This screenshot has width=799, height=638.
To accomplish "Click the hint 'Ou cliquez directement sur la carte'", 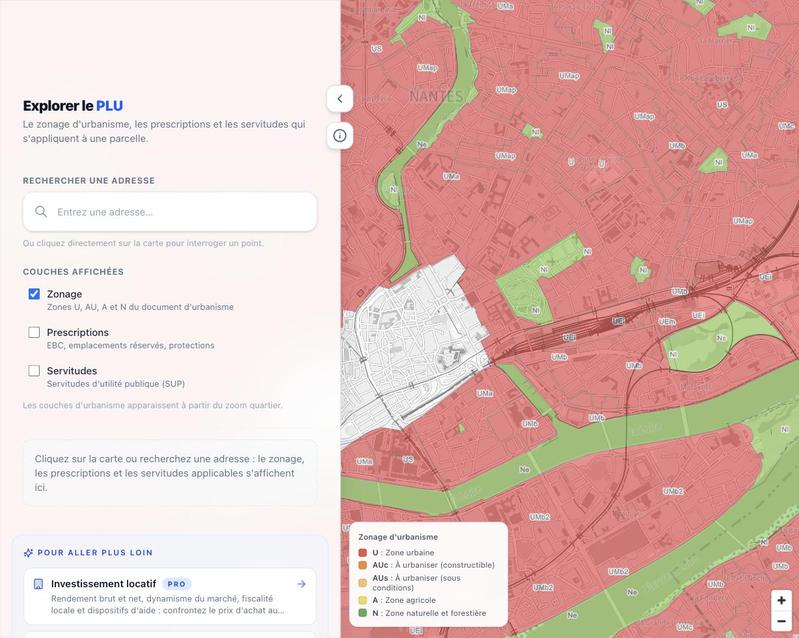I will pos(143,243).
